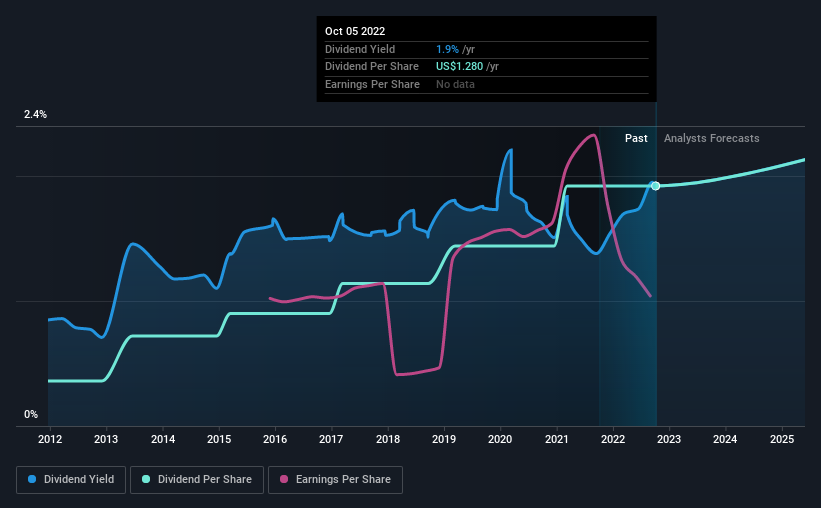Click the 1.9% dividend yield value
The height and width of the screenshot is (508, 821).
pyautogui.click(x=447, y=49)
